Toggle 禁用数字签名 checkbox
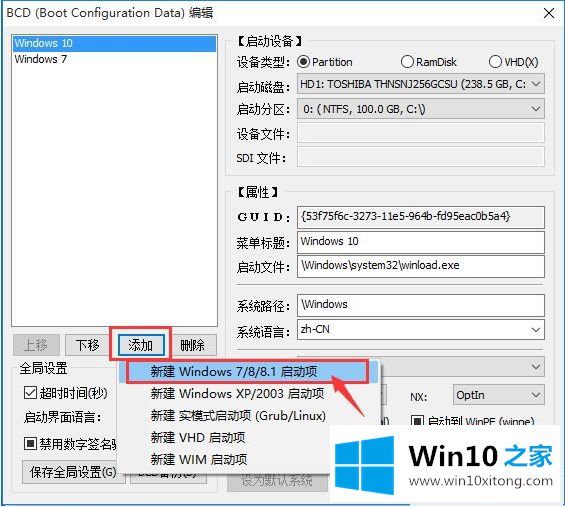This screenshot has width=565, height=507. (30, 444)
